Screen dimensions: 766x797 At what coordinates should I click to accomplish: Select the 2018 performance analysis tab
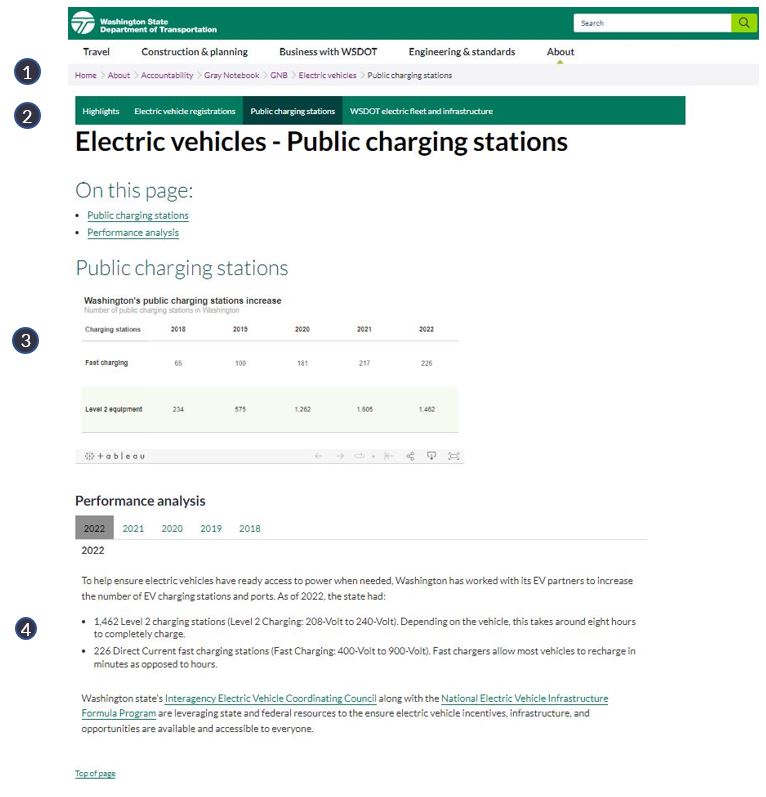(x=250, y=528)
